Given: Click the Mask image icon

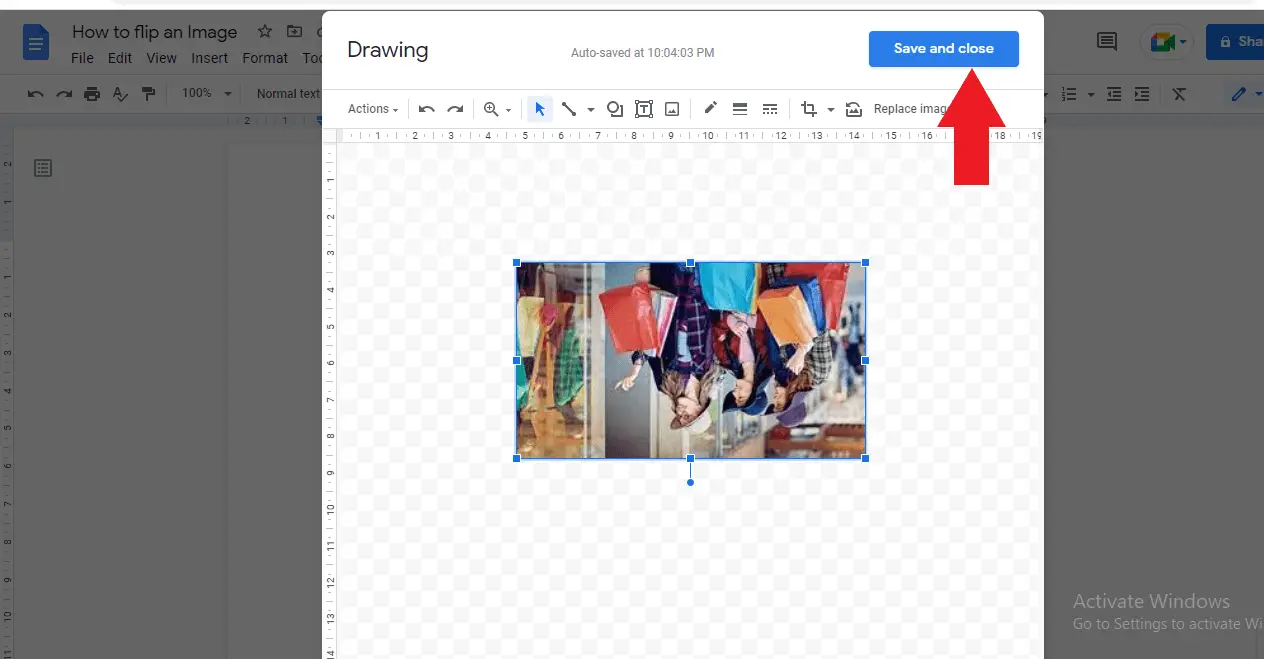Looking at the screenshot, I should click(853, 108).
